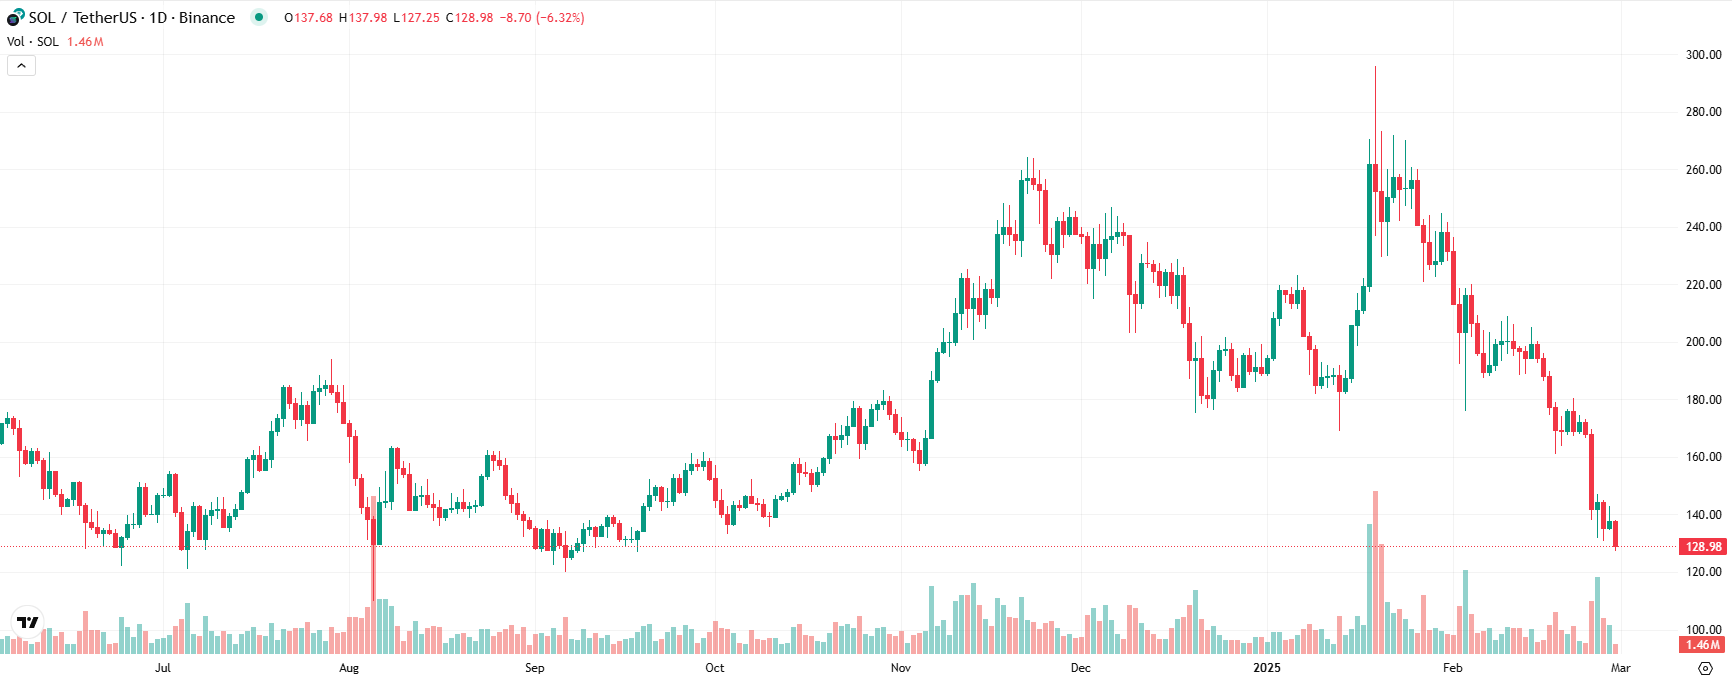Select the Mar label on the time axis
The height and width of the screenshot is (680, 1732).
click(x=1620, y=666)
